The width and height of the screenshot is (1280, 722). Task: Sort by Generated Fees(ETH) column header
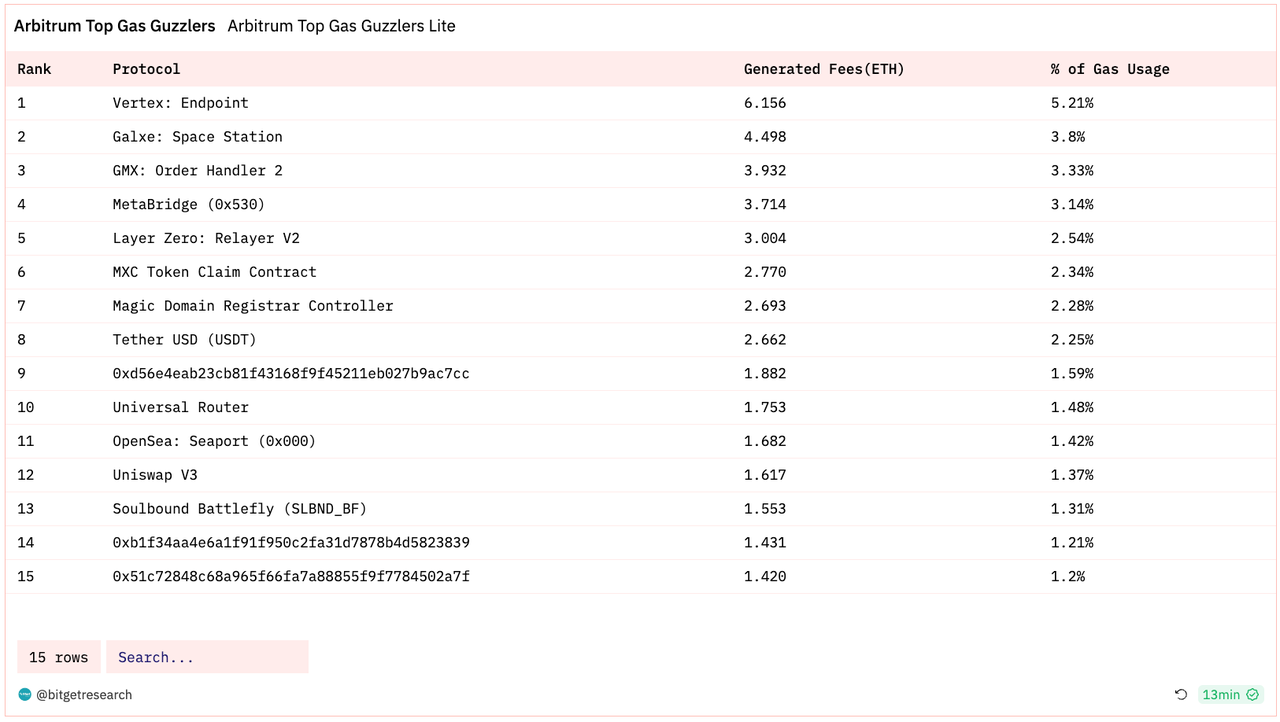[x=824, y=69]
